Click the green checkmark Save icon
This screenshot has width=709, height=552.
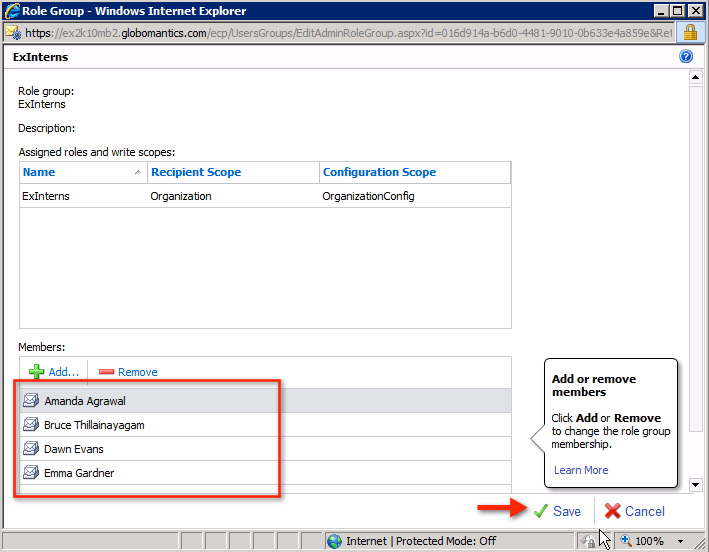(x=540, y=511)
